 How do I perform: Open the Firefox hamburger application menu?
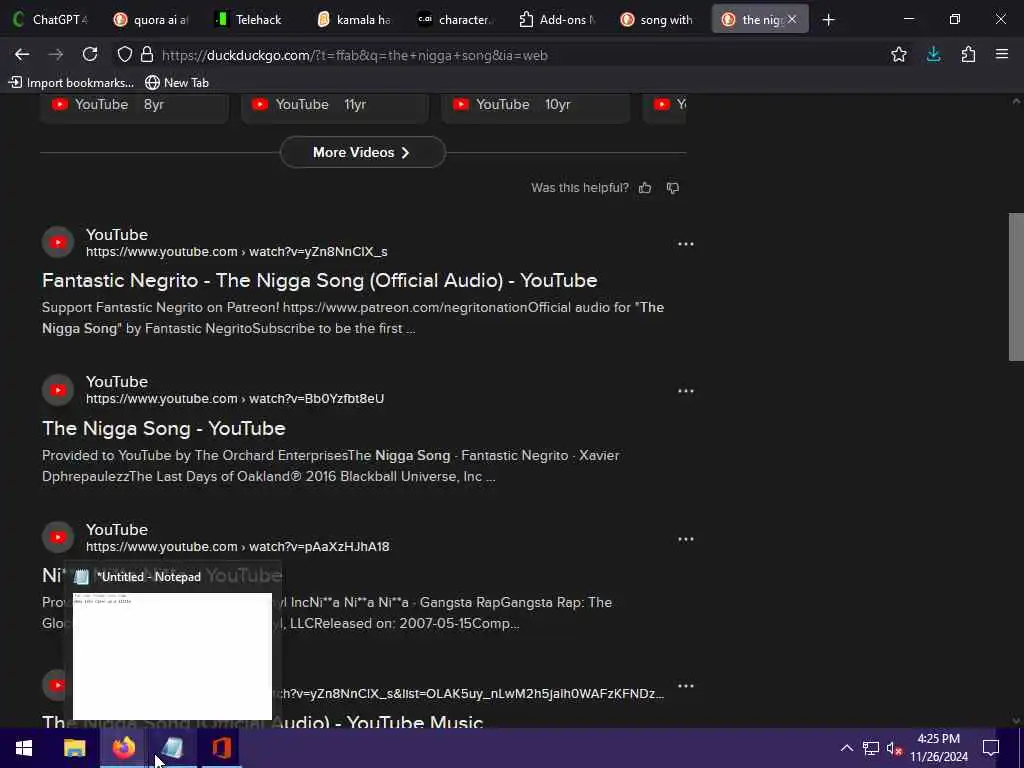click(1002, 55)
